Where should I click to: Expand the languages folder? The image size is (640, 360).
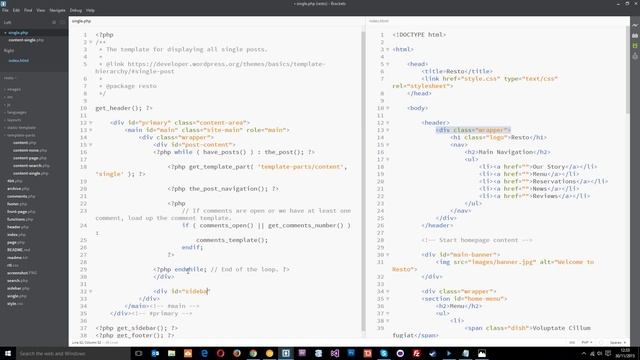[x=17, y=112]
